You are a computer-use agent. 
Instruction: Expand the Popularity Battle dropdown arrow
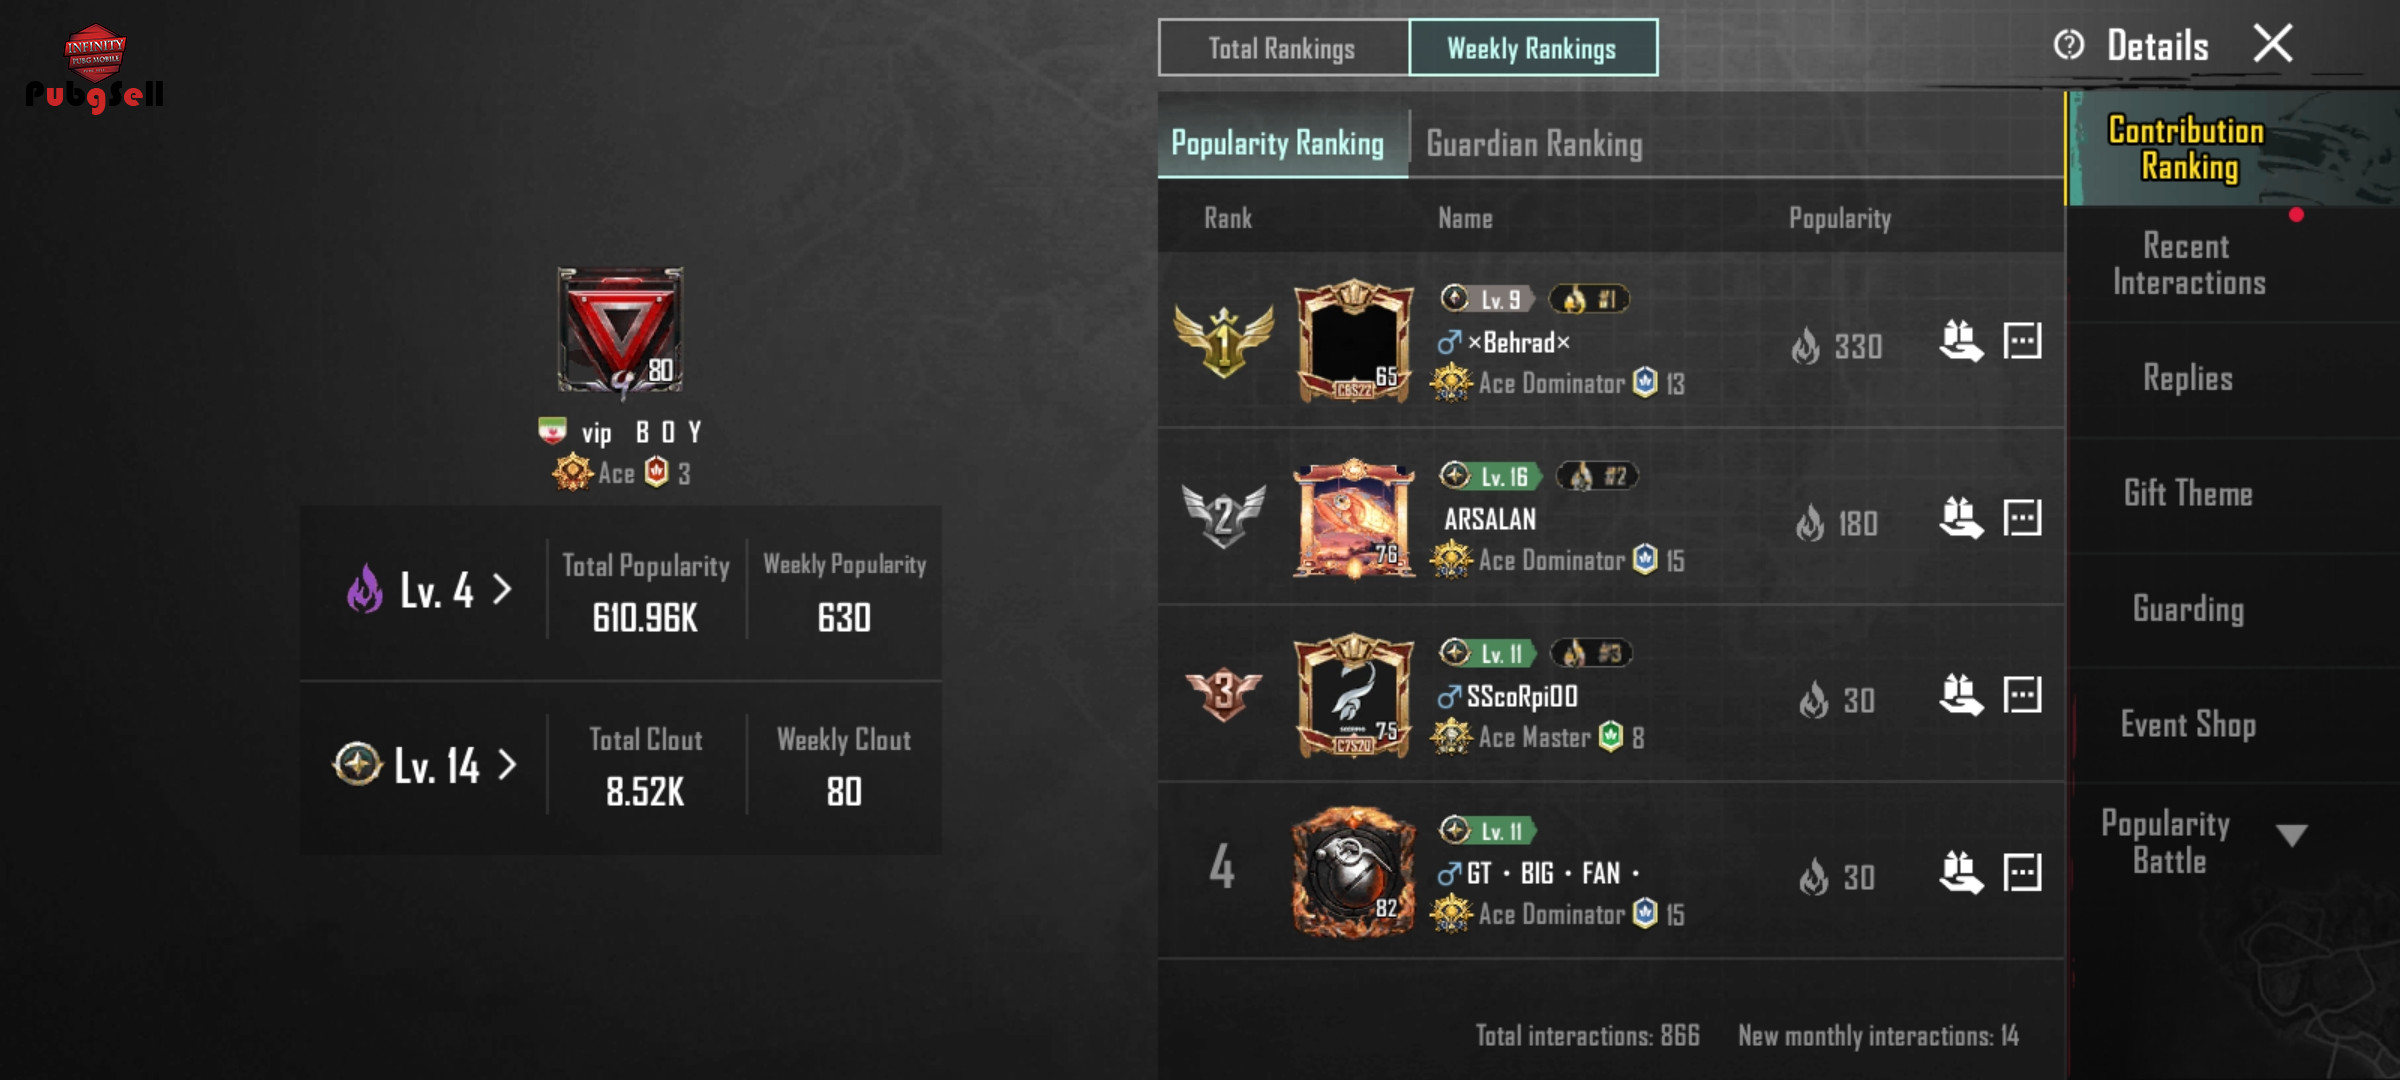pyautogui.click(x=2291, y=836)
